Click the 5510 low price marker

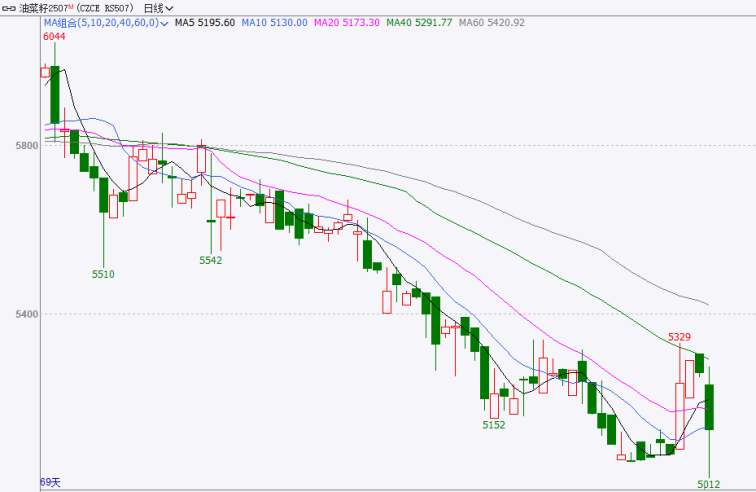103,274
